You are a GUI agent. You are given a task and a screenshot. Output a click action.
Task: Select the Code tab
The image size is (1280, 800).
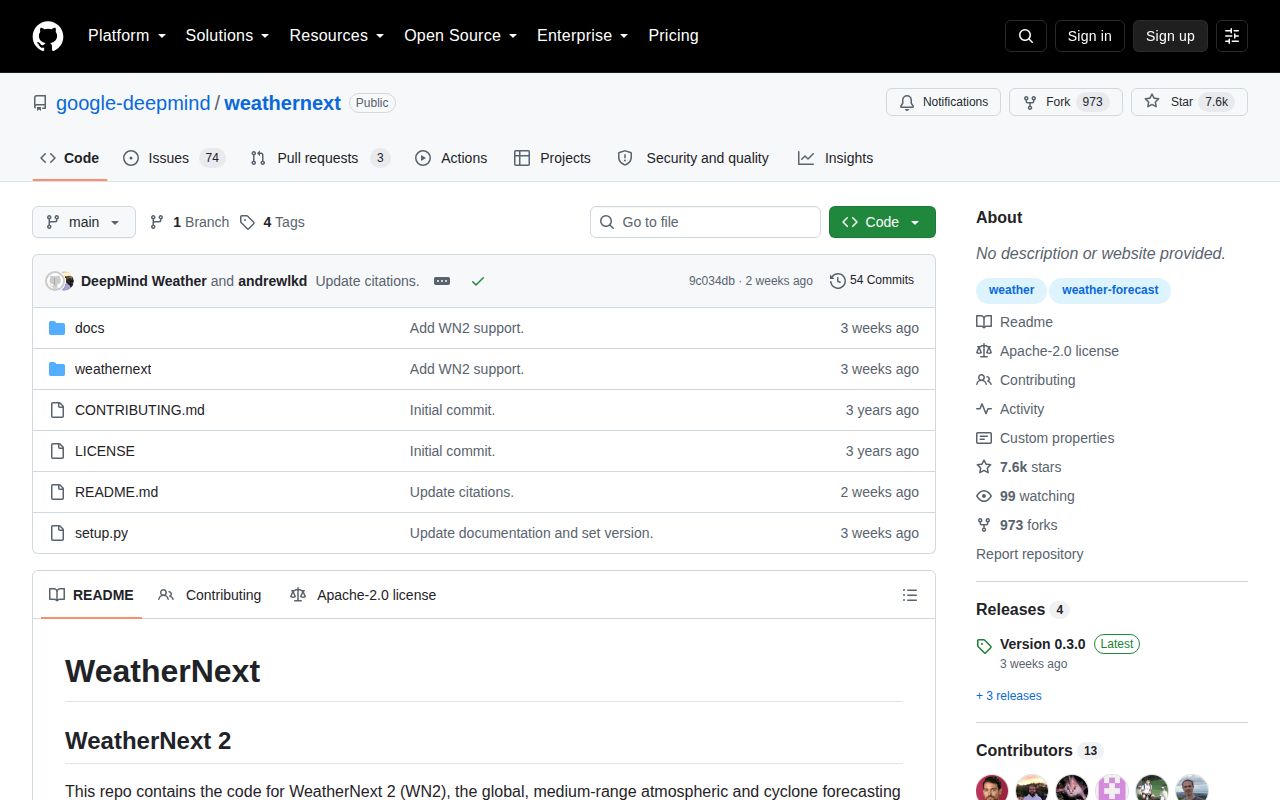[x=70, y=158]
